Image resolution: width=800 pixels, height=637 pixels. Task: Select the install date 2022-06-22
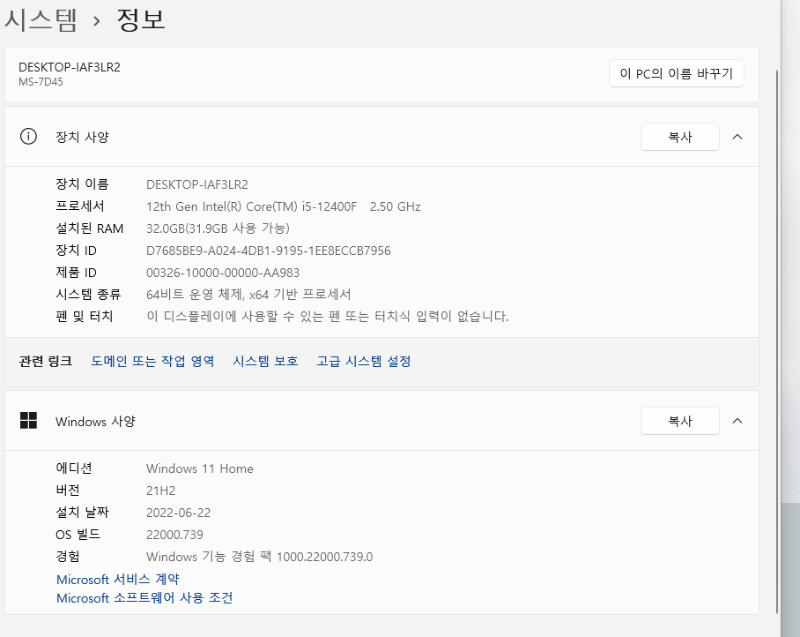click(x=178, y=513)
